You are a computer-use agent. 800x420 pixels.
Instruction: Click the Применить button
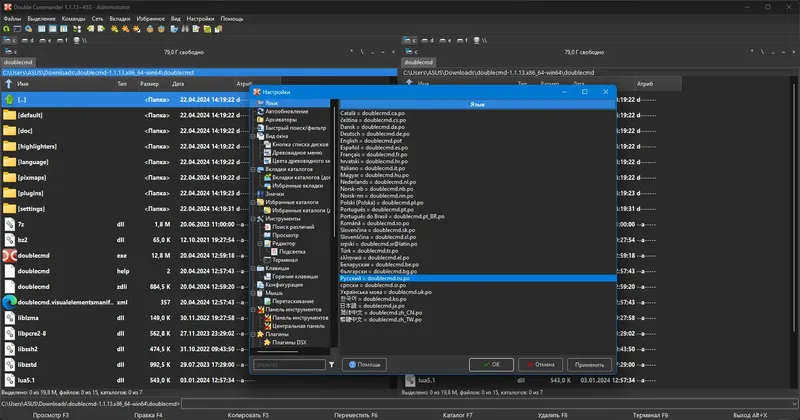tap(589, 365)
